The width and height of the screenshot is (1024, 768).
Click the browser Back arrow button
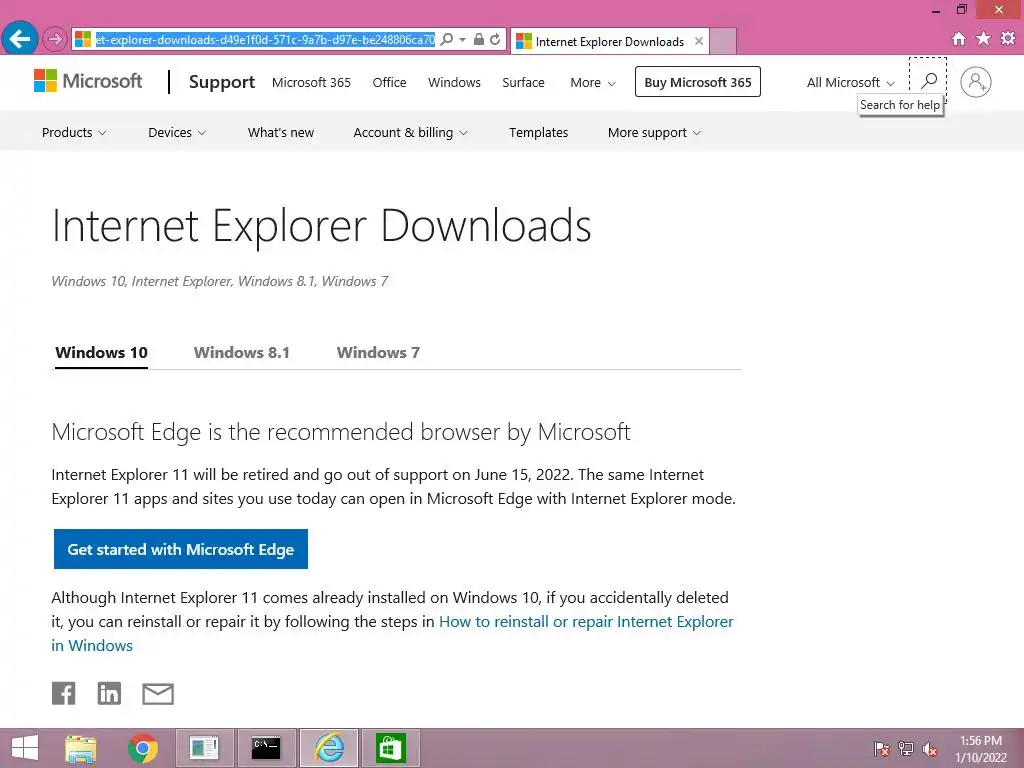click(x=20, y=39)
